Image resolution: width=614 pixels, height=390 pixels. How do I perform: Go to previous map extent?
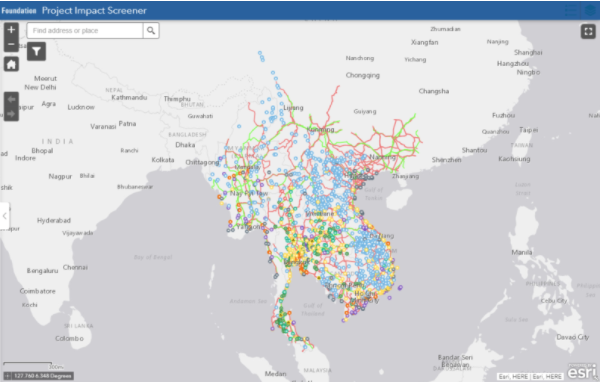[x=11, y=99]
